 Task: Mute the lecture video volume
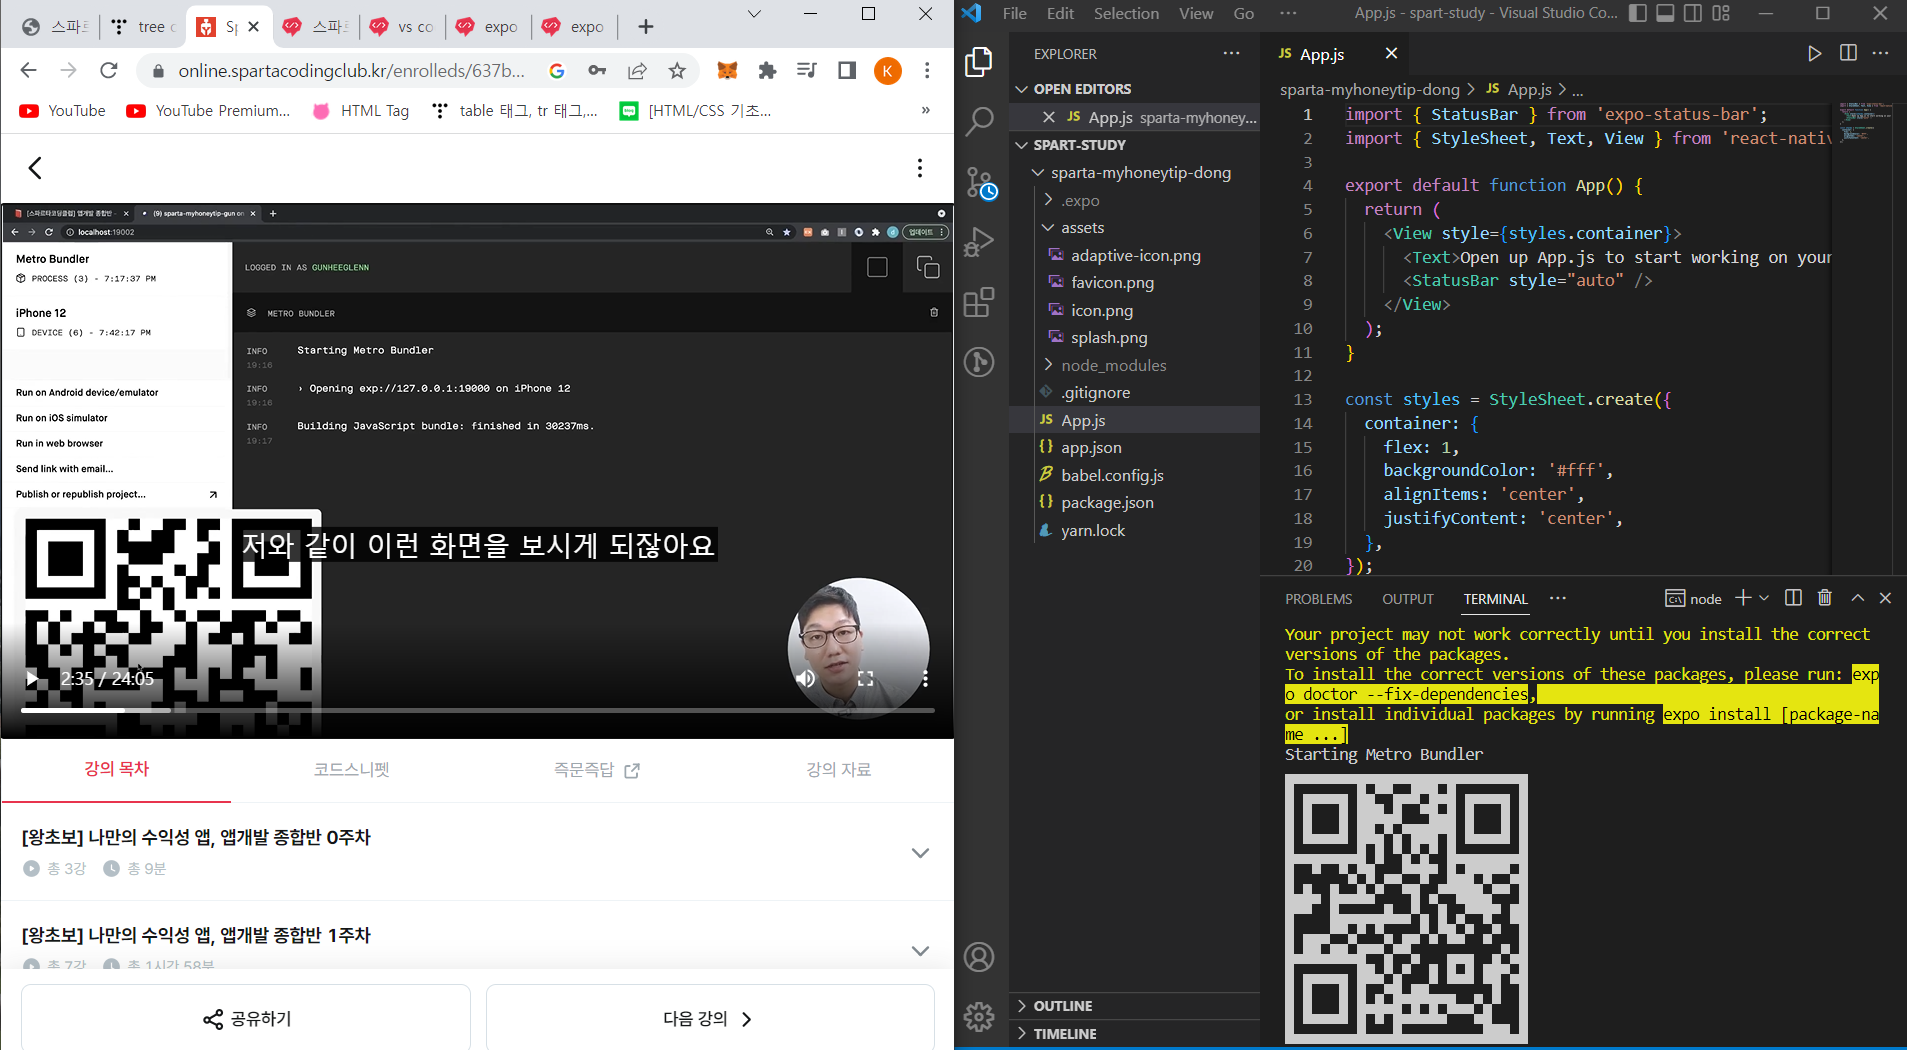(806, 679)
